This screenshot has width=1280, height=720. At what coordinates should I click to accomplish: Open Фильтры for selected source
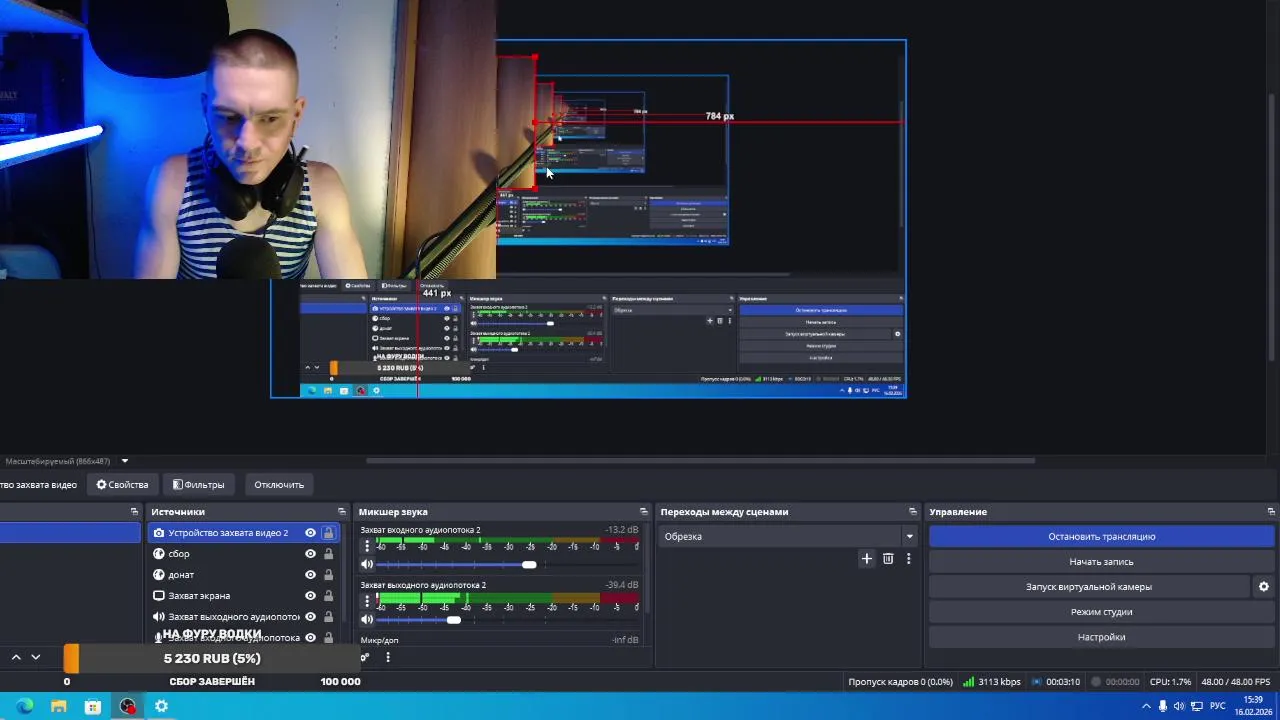[x=198, y=485]
